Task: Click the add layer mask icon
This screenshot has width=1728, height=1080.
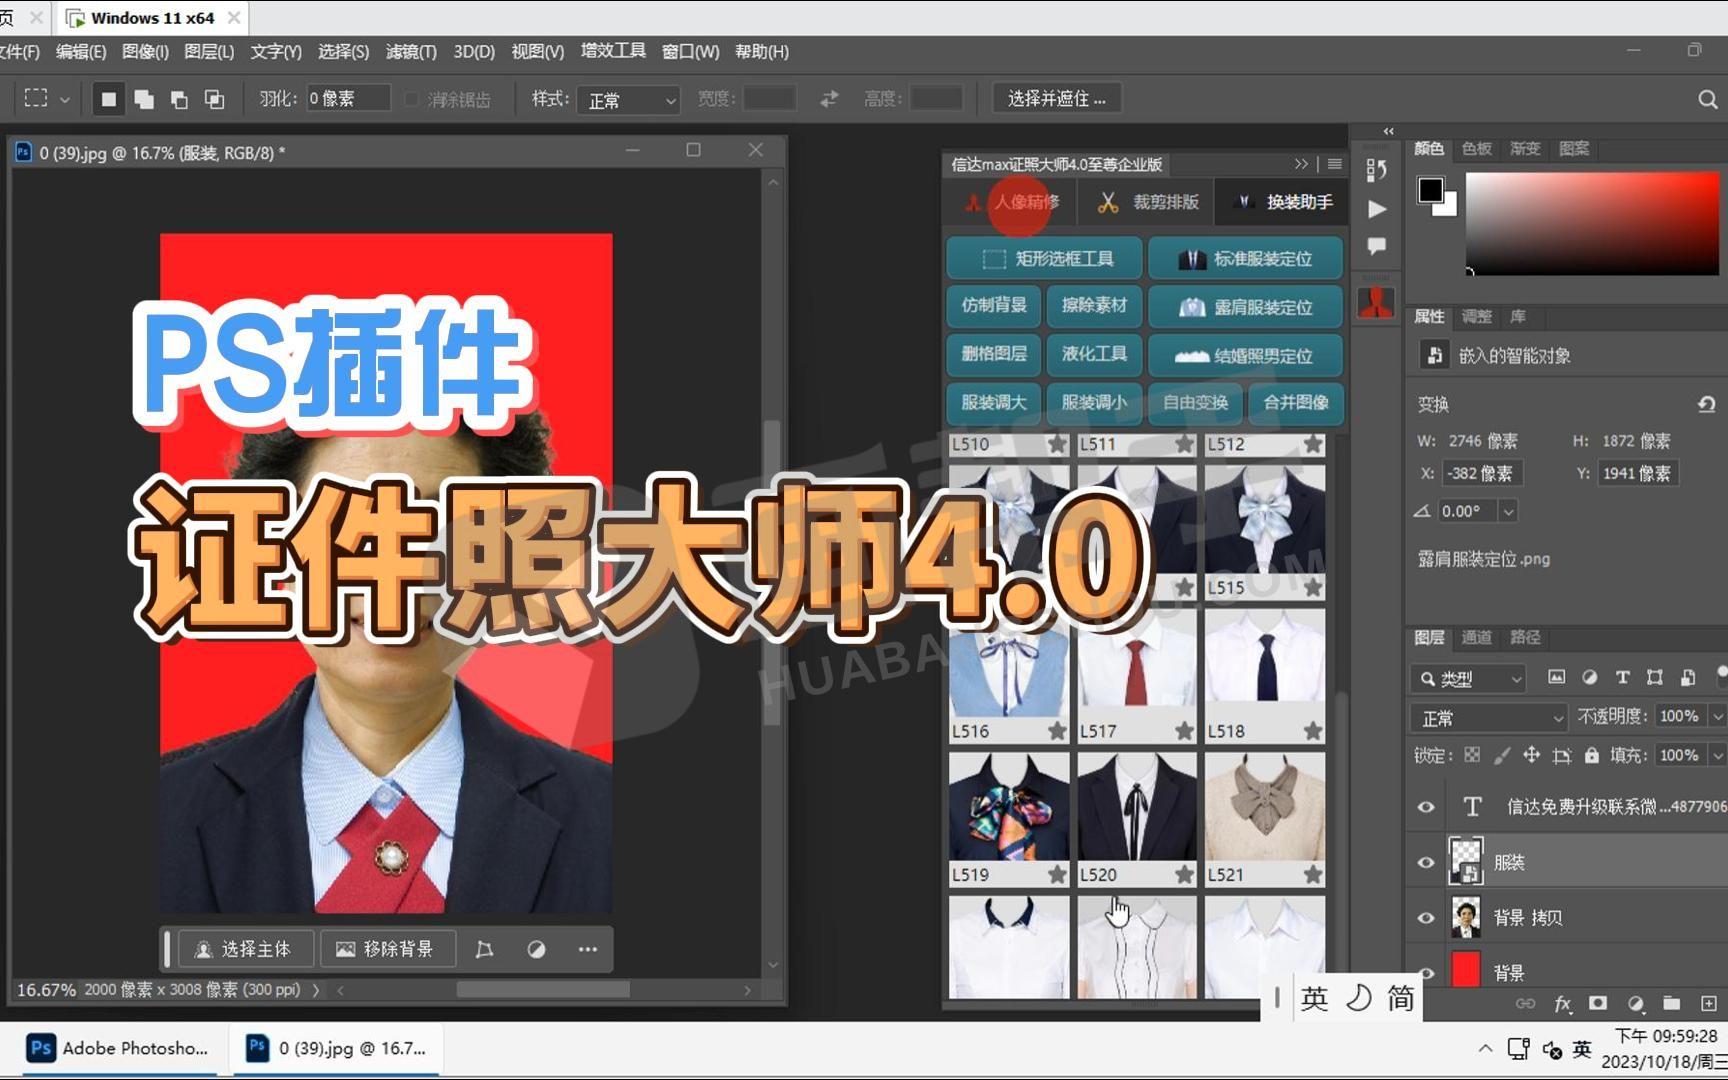Action: [1598, 1003]
